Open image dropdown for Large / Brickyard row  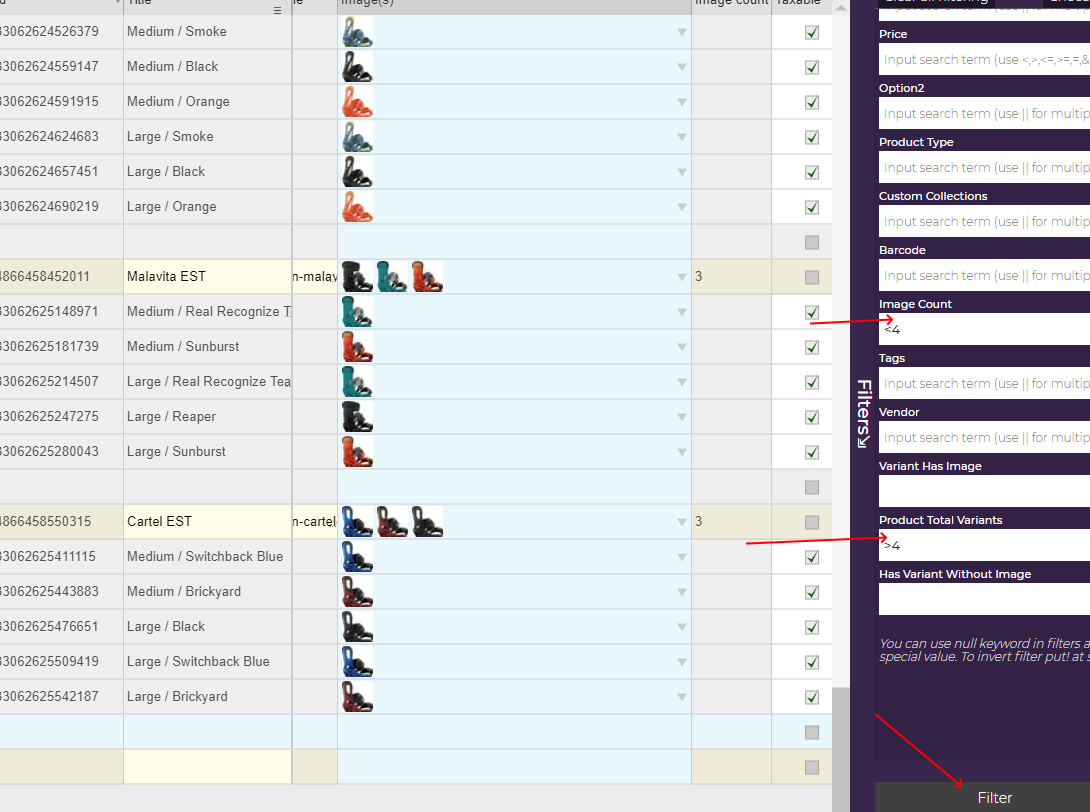click(682, 697)
